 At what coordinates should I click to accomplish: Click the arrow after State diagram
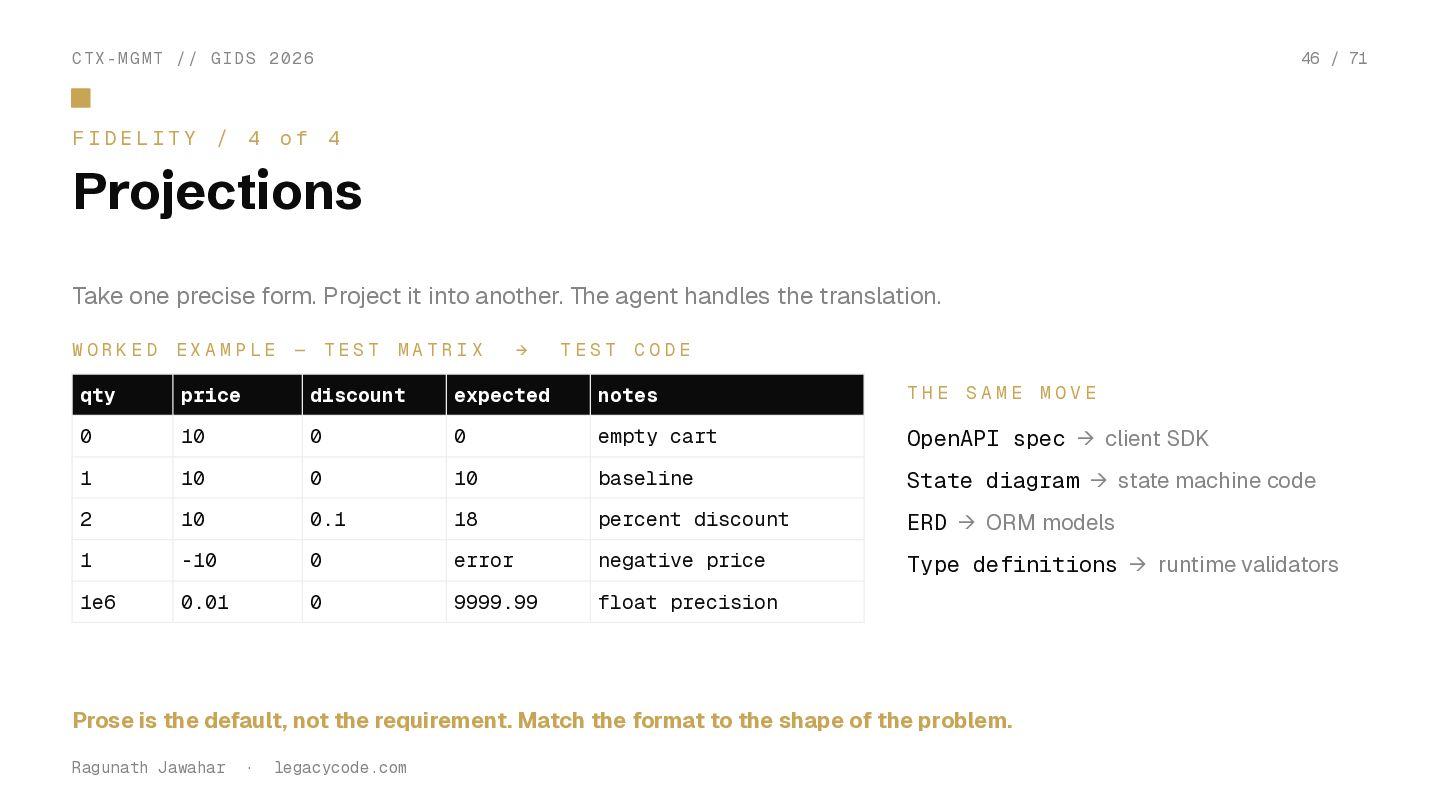(x=1099, y=480)
